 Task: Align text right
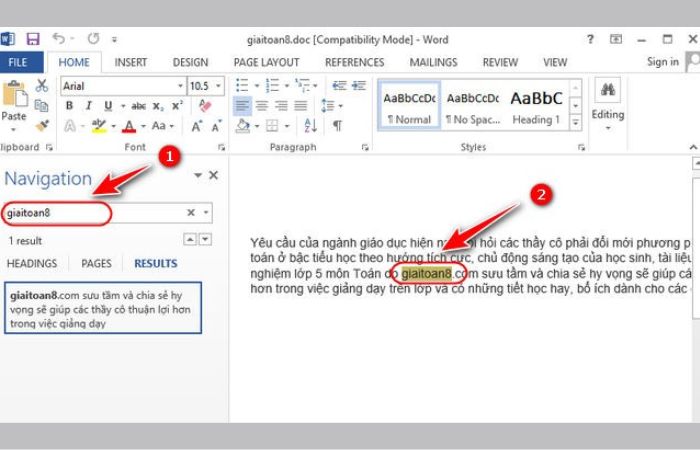point(281,106)
